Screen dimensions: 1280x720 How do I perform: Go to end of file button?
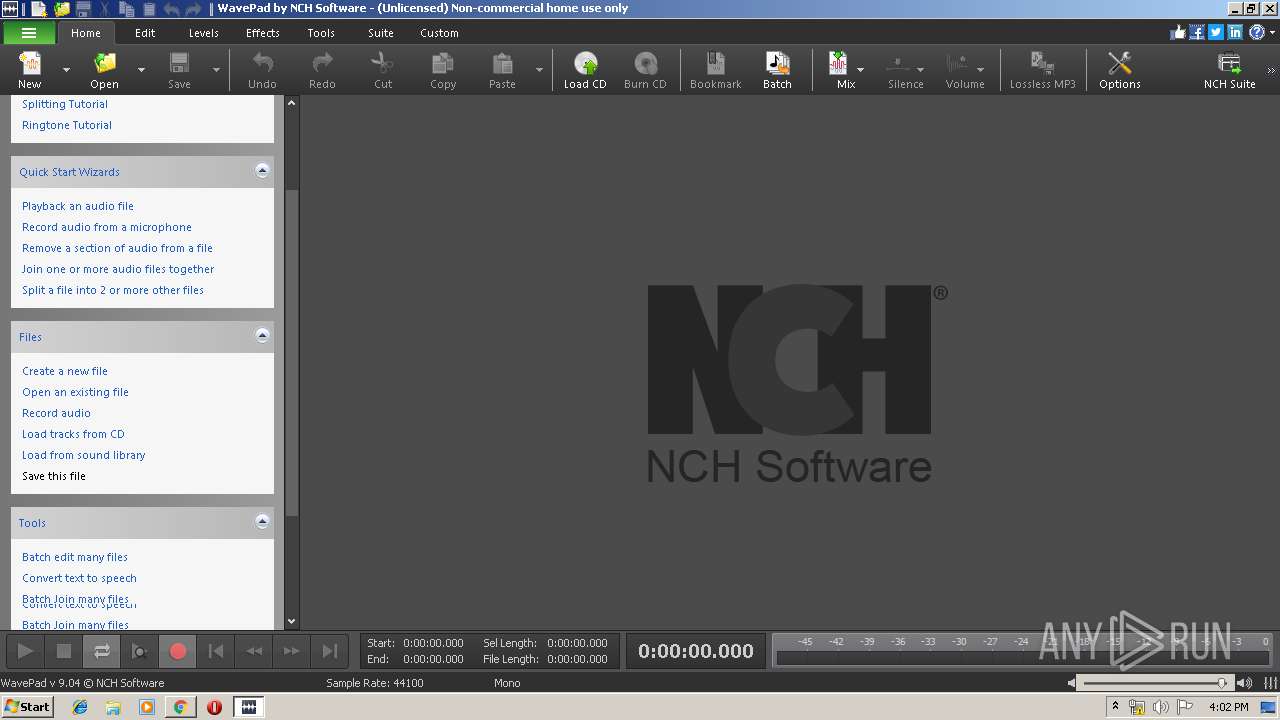[x=329, y=651]
